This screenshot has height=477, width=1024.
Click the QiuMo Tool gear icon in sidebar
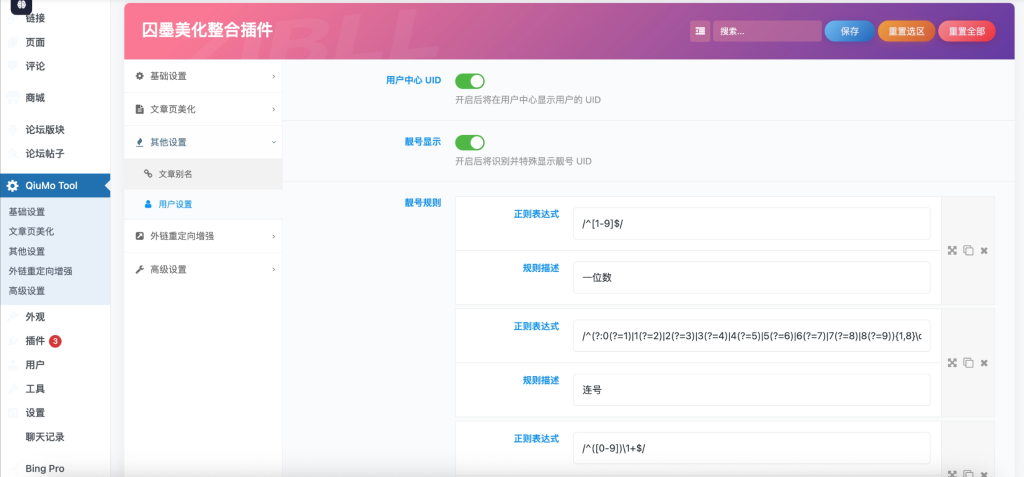(12, 186)
